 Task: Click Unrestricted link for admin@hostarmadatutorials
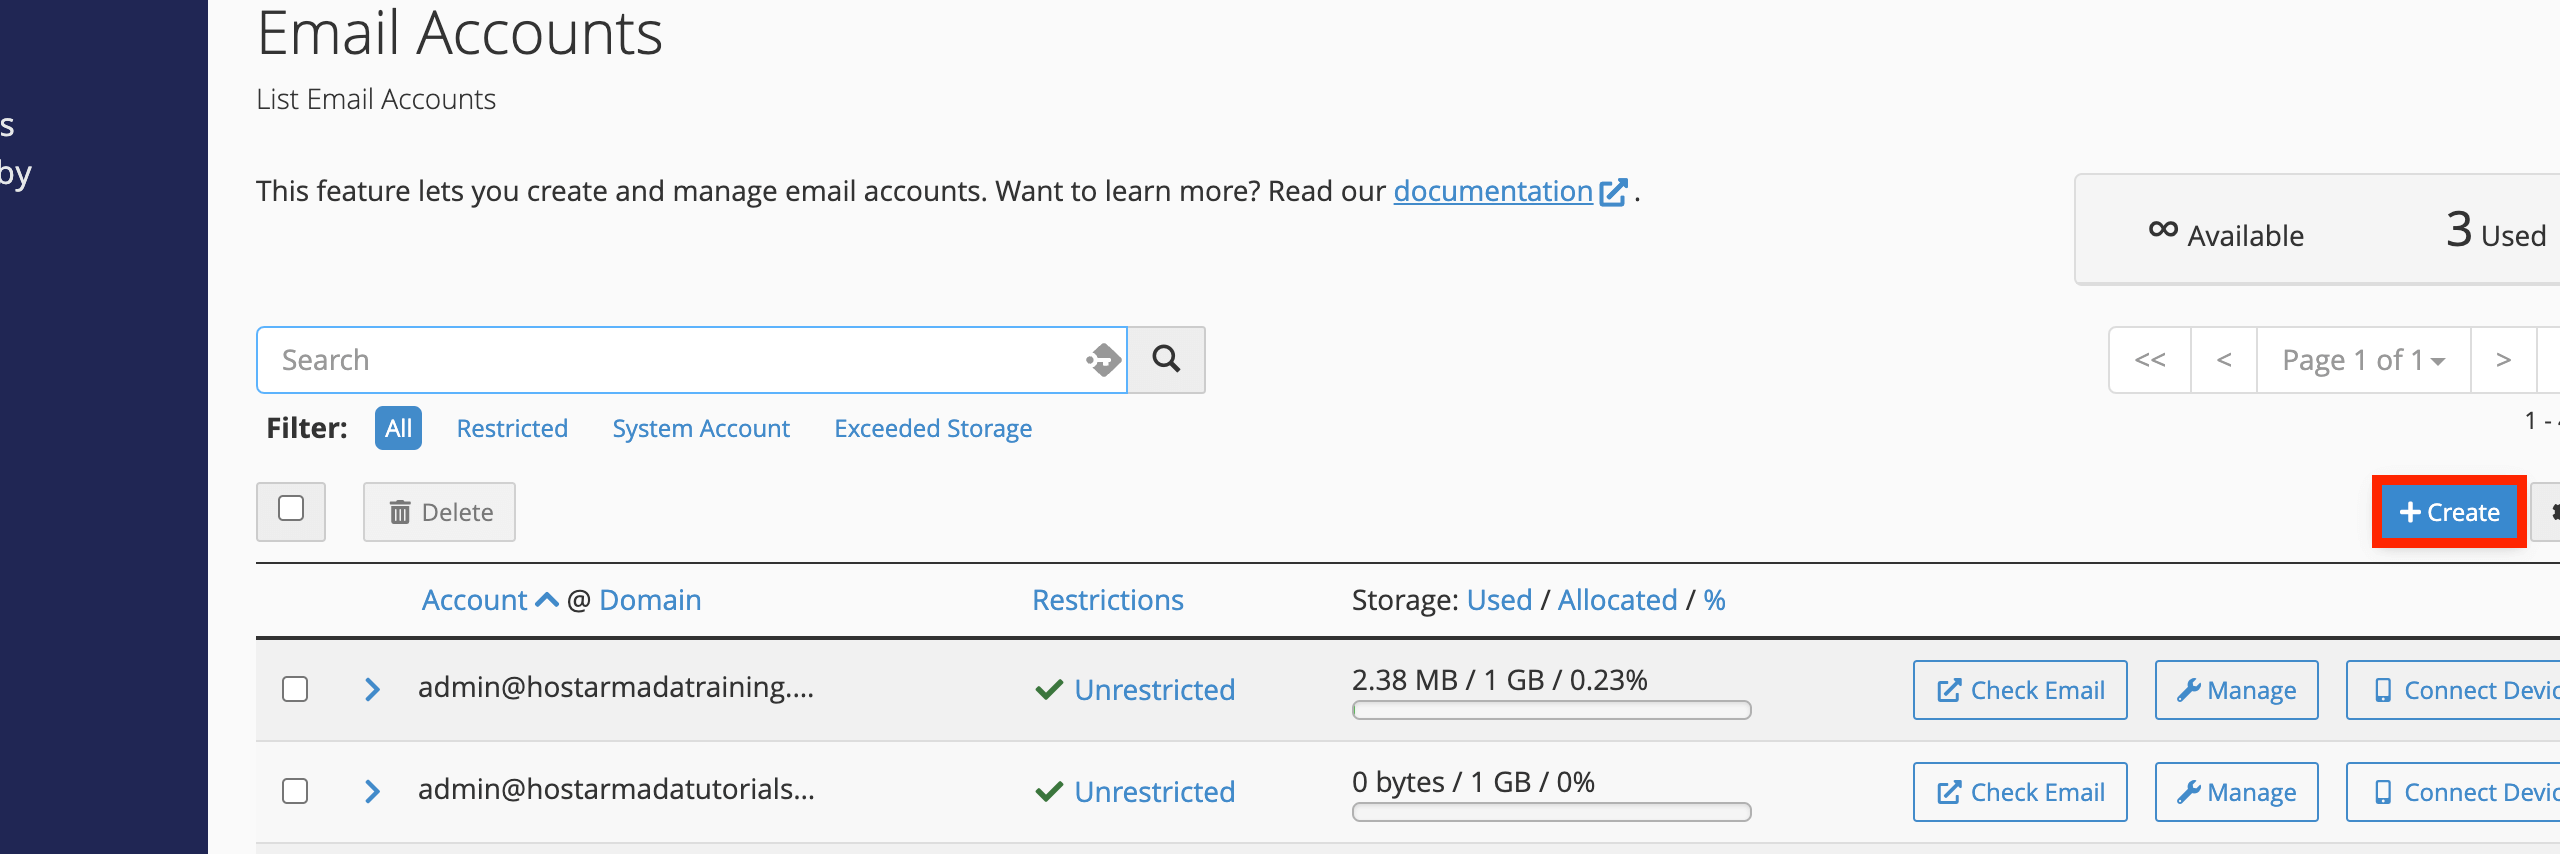(1155, 792)
